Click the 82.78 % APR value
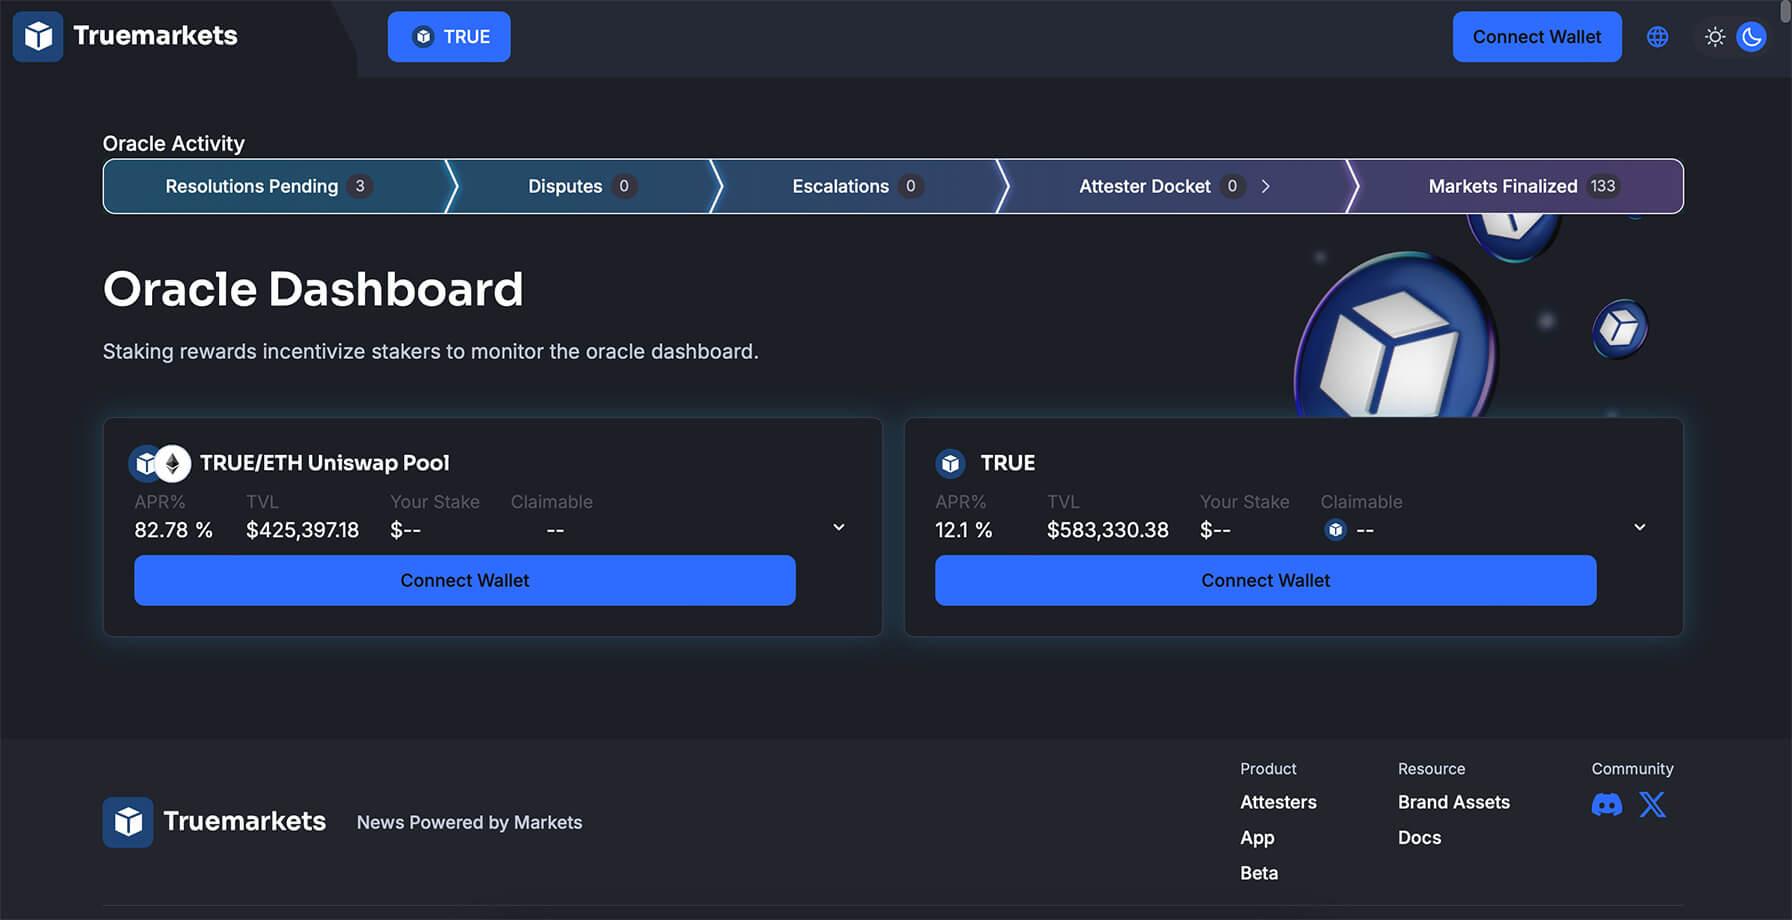Viewport: 1792px width, 920px height. [174, 530]
